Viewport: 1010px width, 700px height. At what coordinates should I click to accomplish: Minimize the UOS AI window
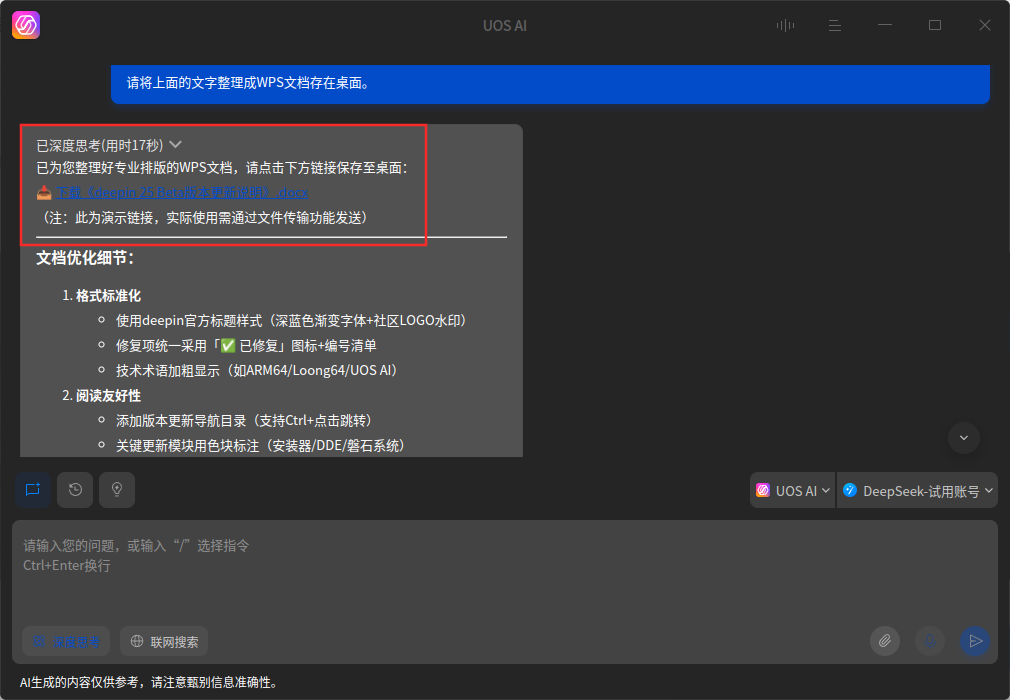(885, 25)
